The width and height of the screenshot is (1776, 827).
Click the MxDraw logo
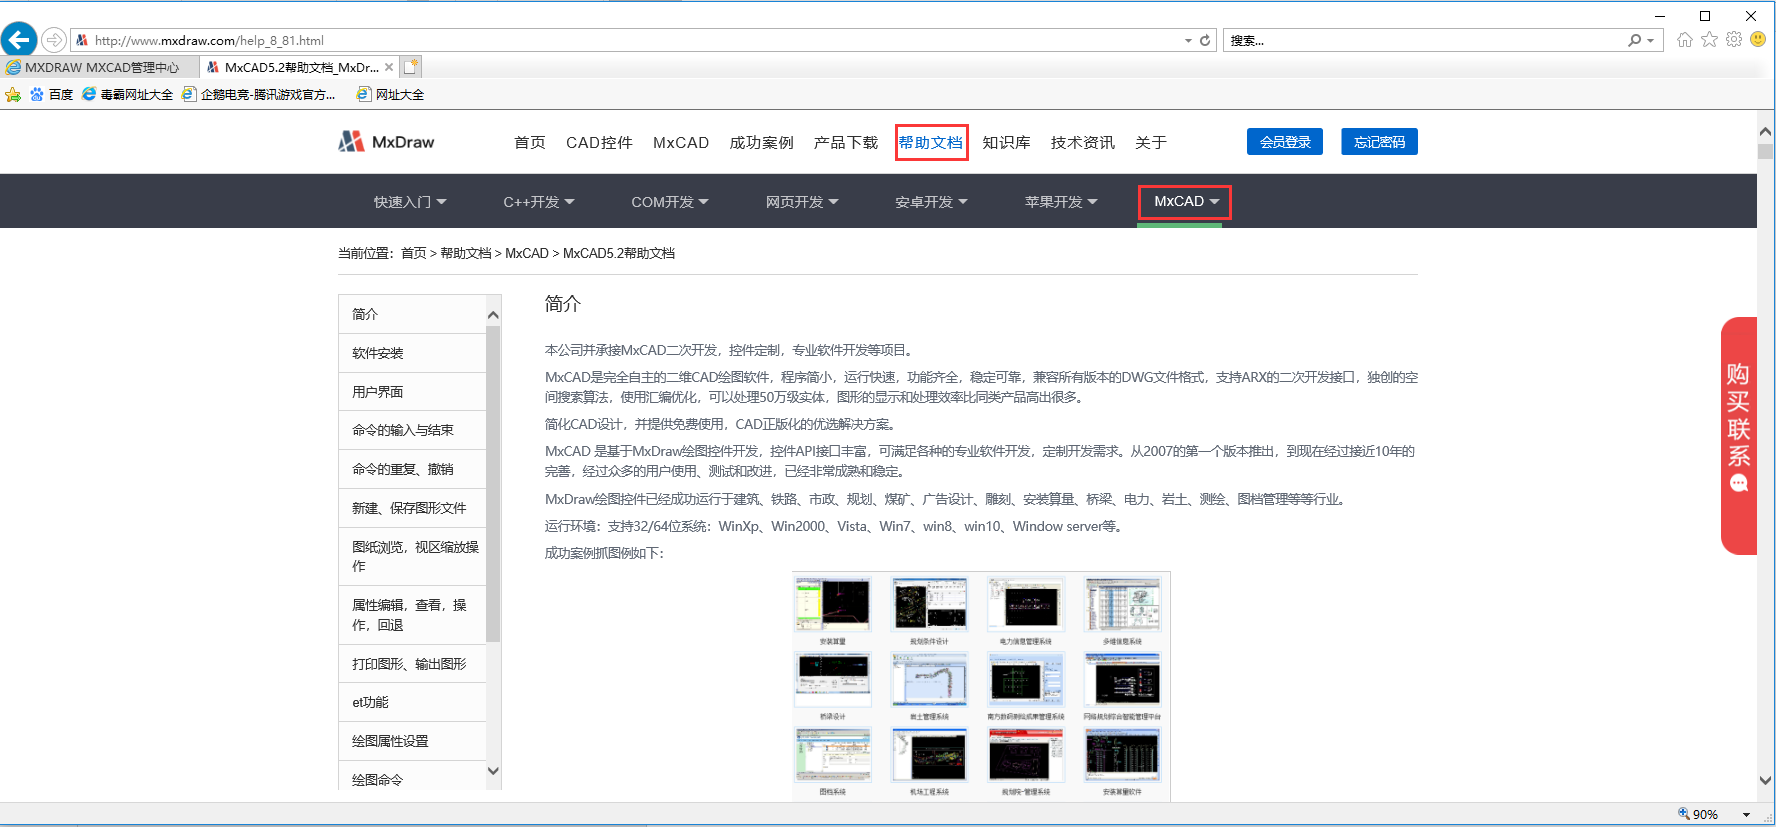[386, 142]
